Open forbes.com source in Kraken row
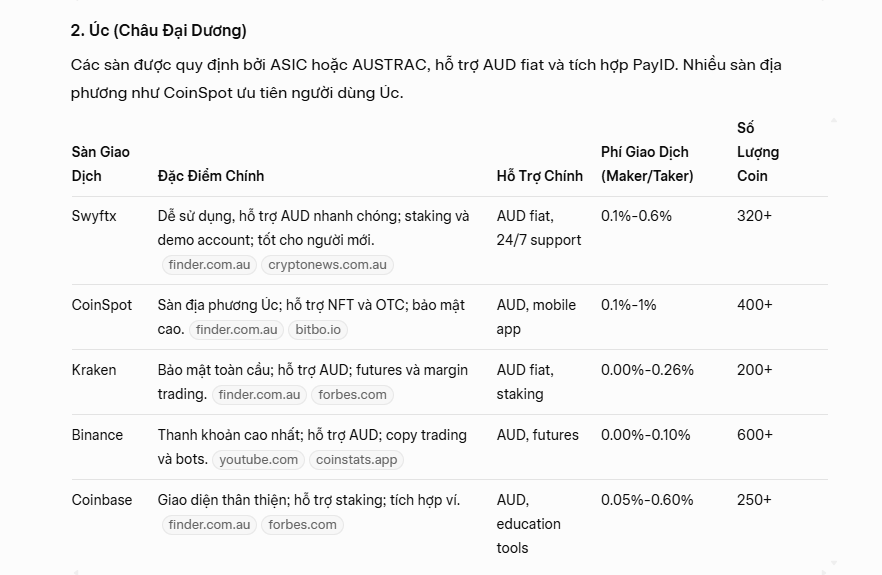The width and height of the screenshot is (882, 575). (x=352, y=395)
